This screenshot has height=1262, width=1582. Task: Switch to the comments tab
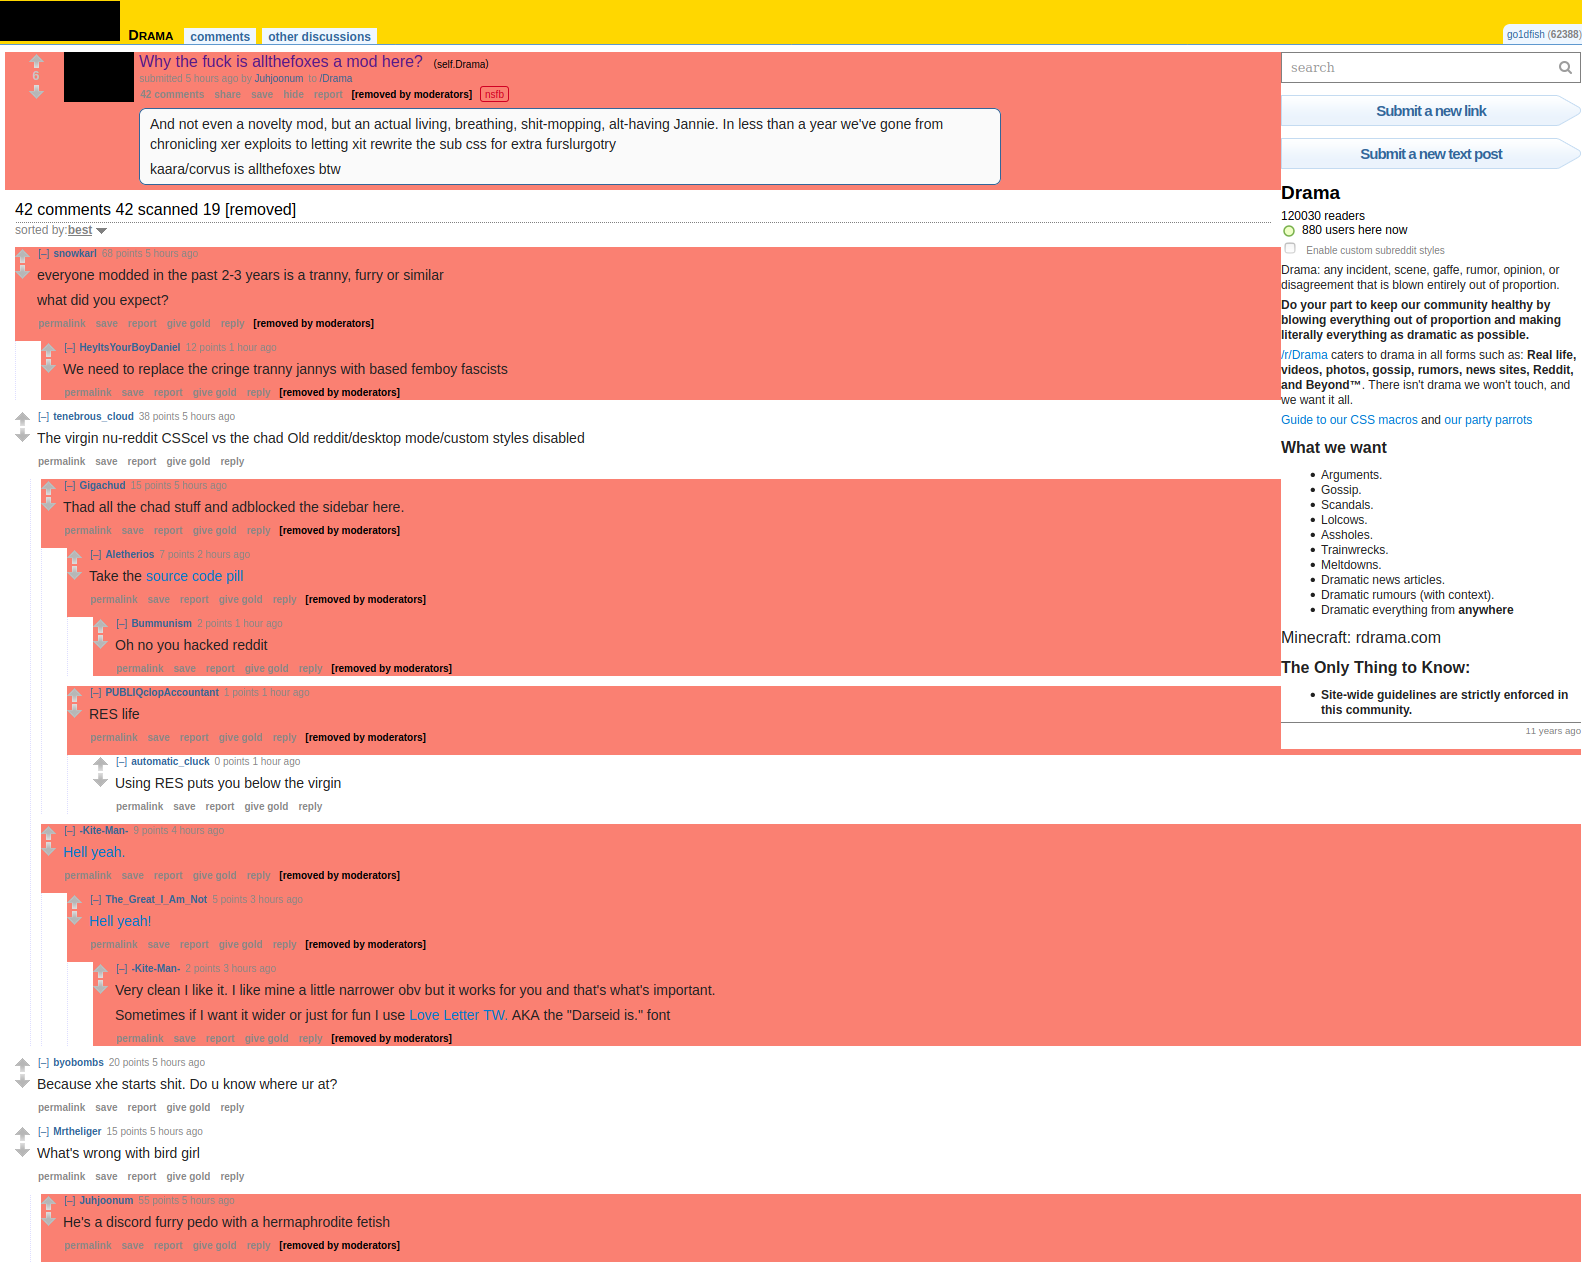(220, 37)
